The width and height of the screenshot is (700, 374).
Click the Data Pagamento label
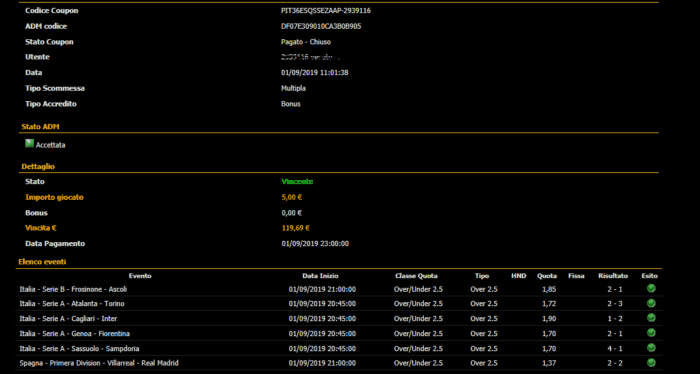(x=55, y=244)
